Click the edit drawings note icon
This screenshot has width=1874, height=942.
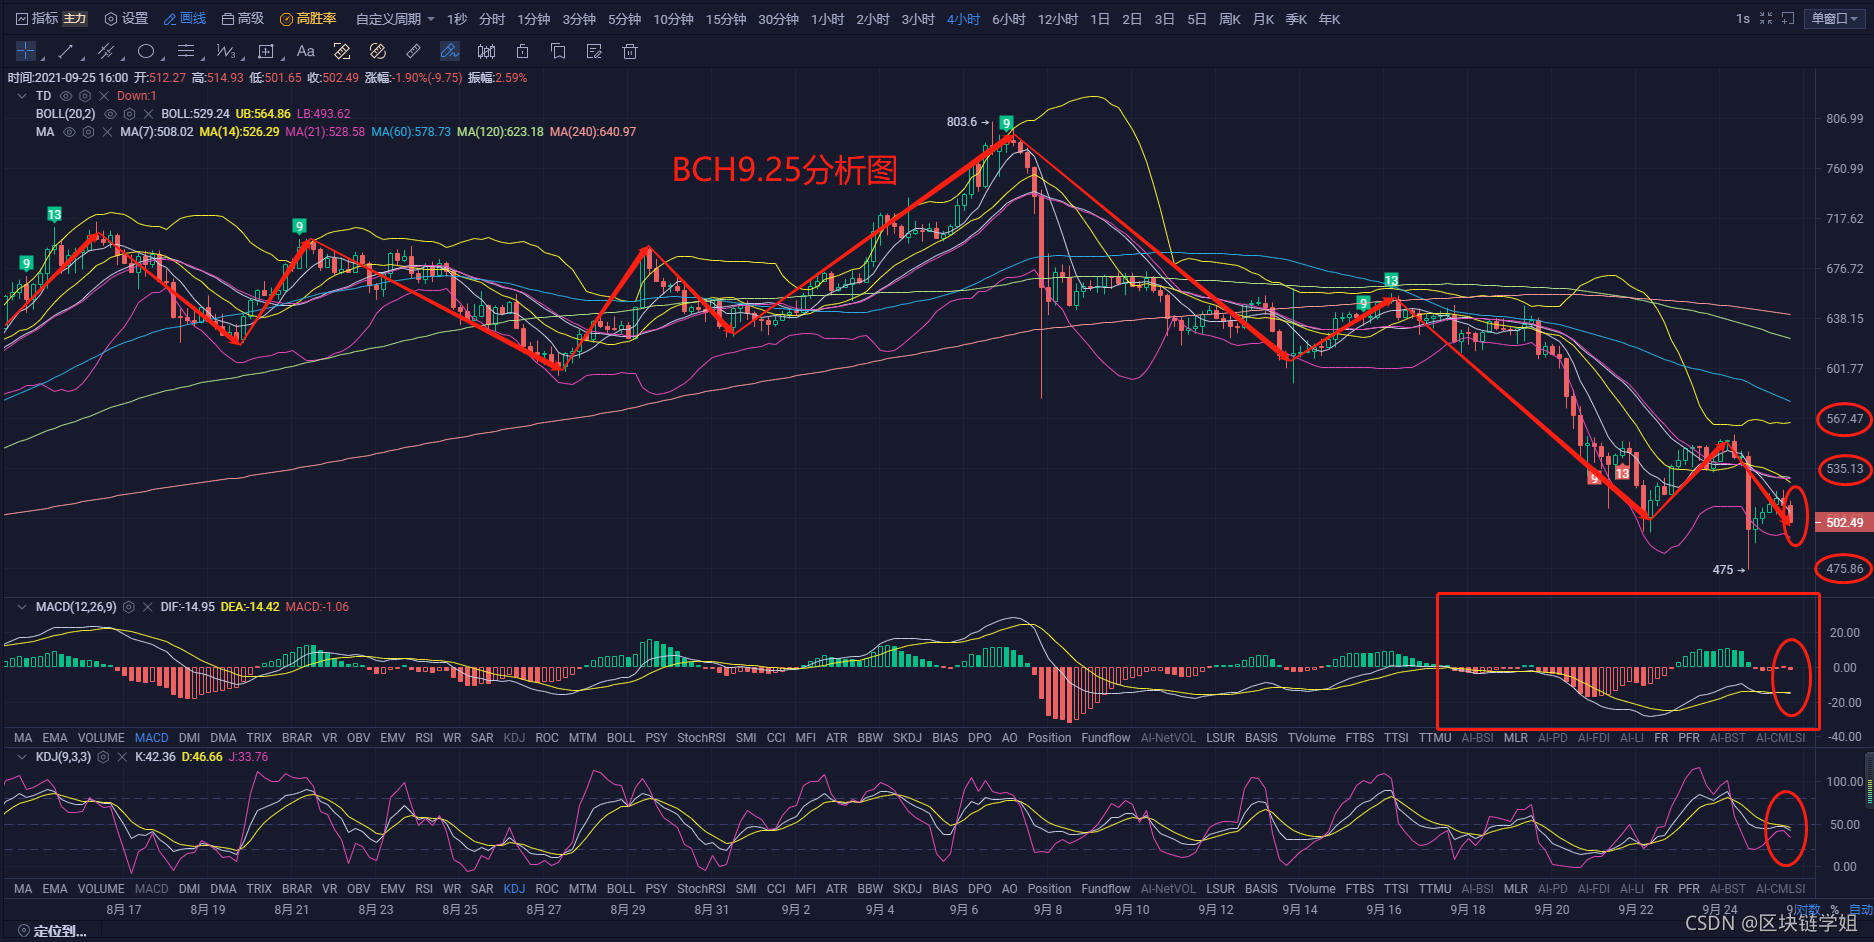(594, 51)
